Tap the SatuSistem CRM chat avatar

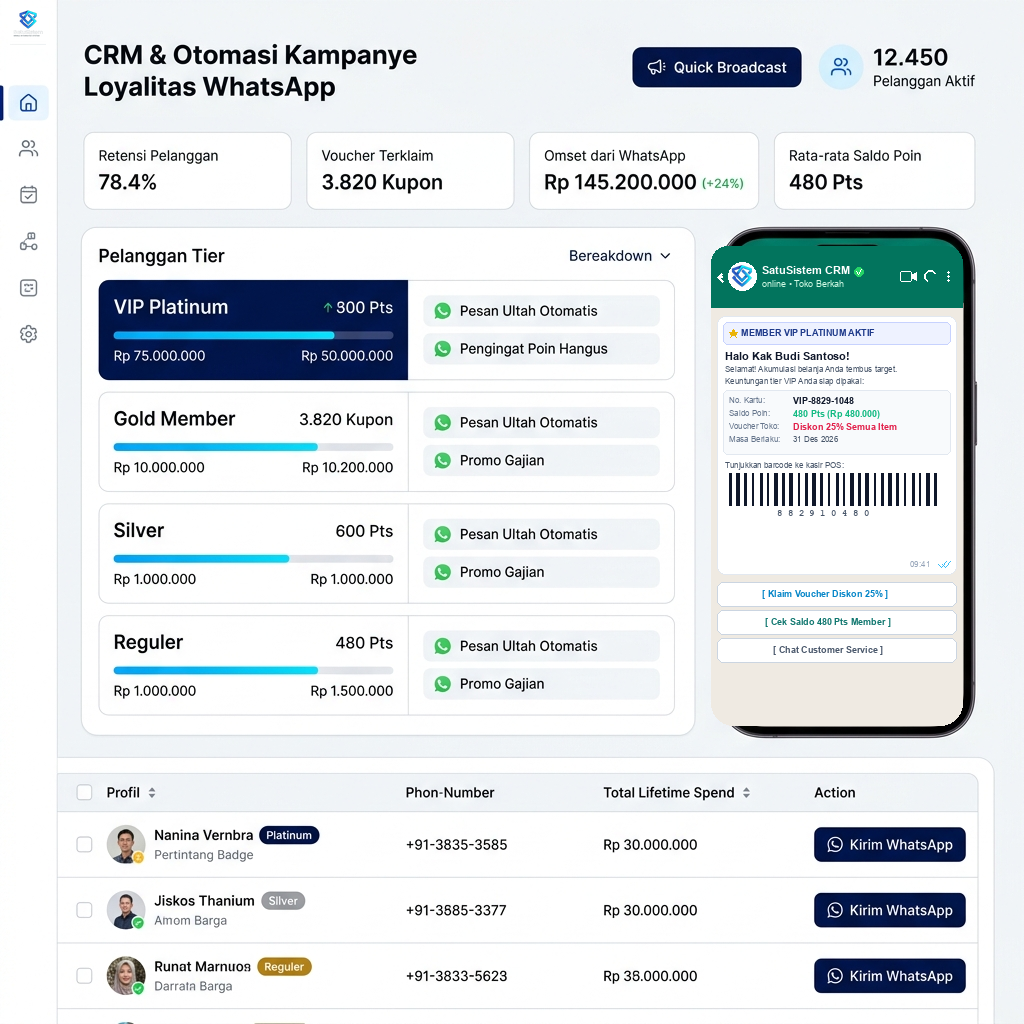point(742,276)
